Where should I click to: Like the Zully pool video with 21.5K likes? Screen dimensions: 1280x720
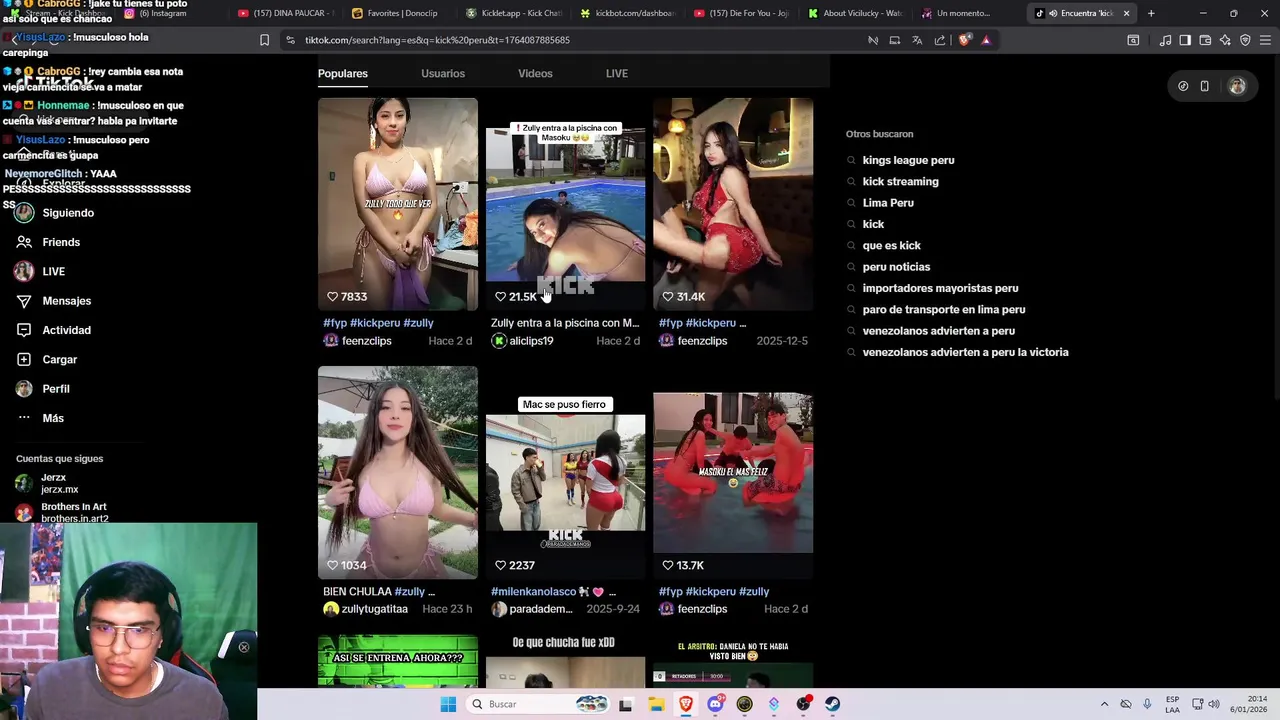click(500, 297)
